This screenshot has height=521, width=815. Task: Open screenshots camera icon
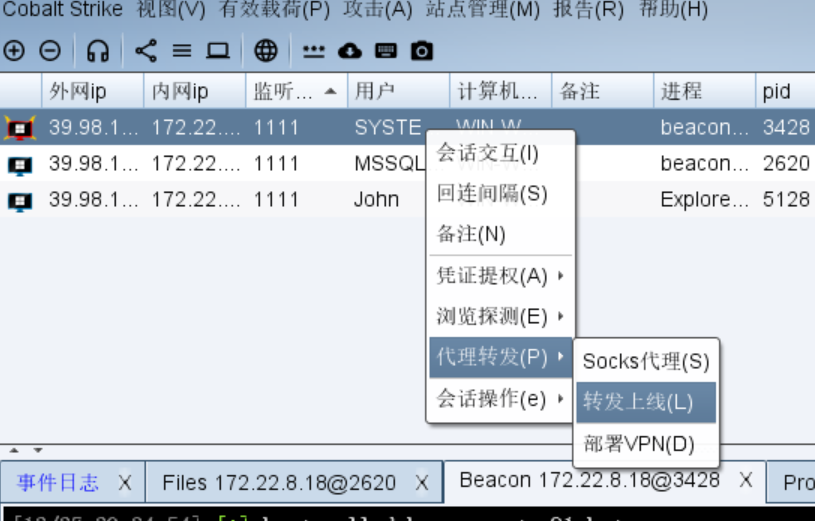click(x=422, y=51)
